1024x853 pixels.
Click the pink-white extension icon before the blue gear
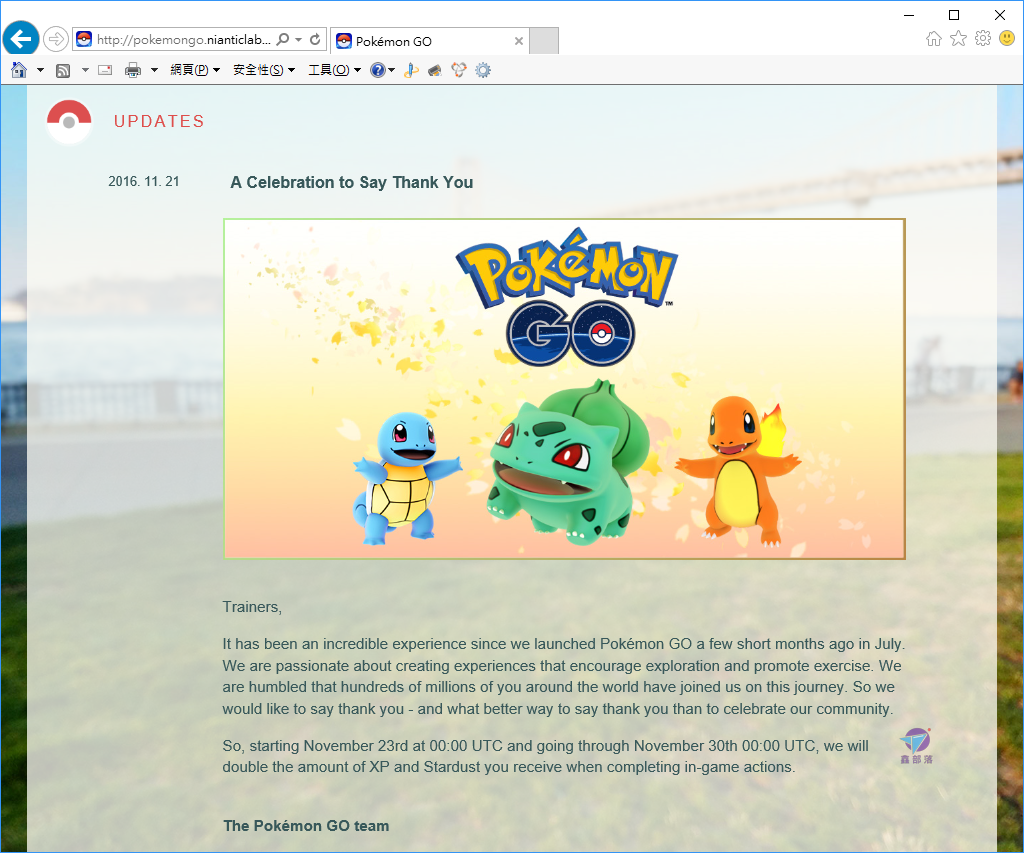coord(458,70)
